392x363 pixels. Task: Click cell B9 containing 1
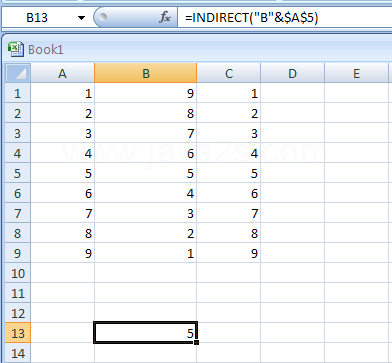[146, 253]
